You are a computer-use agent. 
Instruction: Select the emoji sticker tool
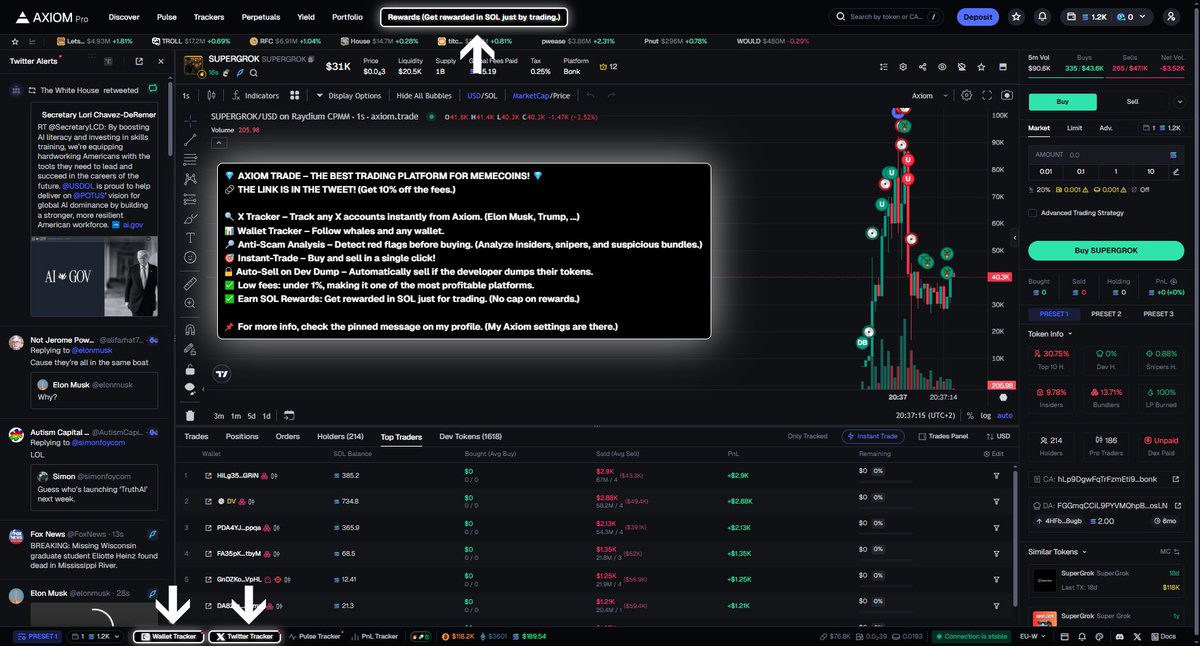click(190, 258)
